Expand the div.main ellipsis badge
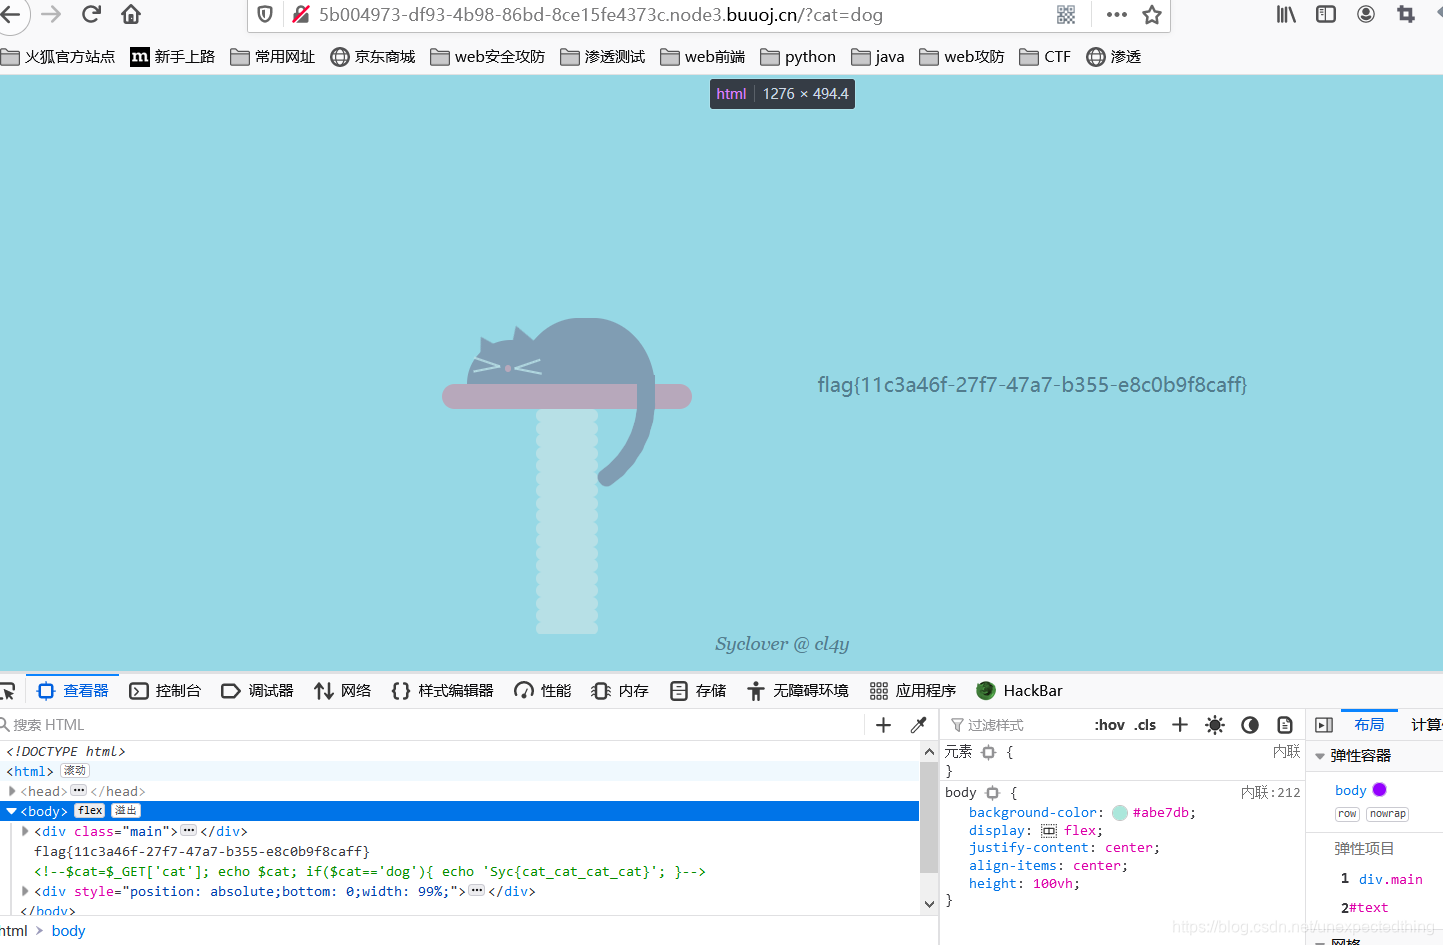This screenshot has width=1443, height=945. [x=188, y=830]
